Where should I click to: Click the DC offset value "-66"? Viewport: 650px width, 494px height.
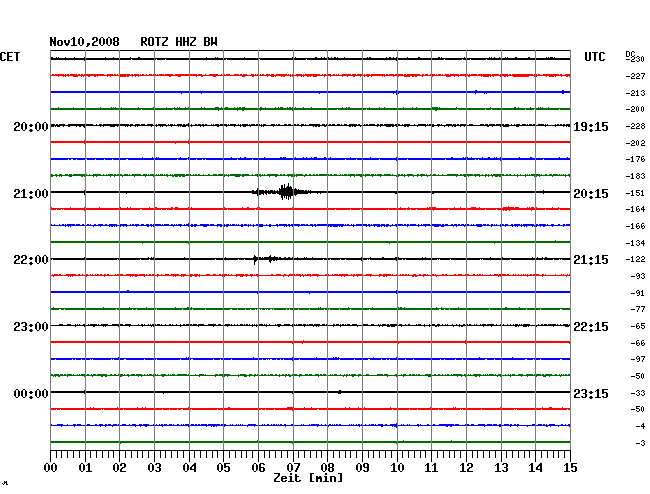pyautogui.click(x=638, y=343)
